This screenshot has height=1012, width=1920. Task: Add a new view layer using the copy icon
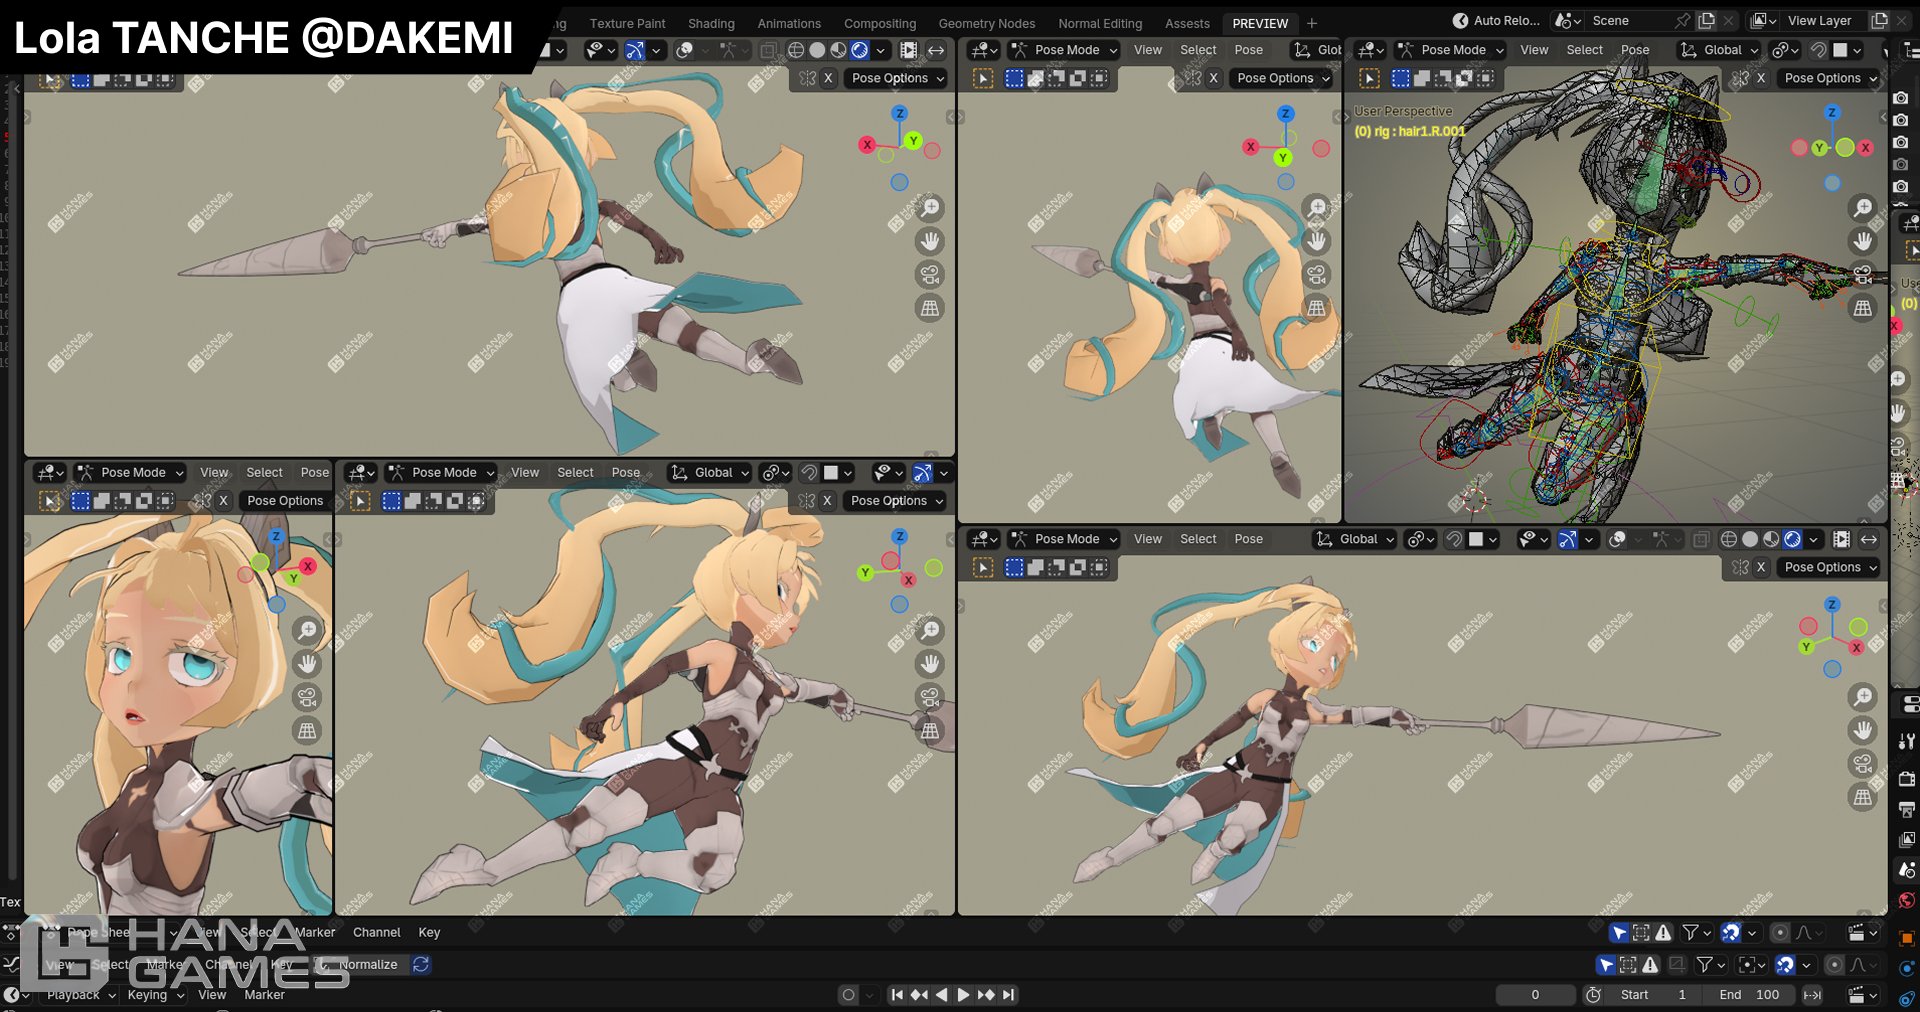point(1879,21)
